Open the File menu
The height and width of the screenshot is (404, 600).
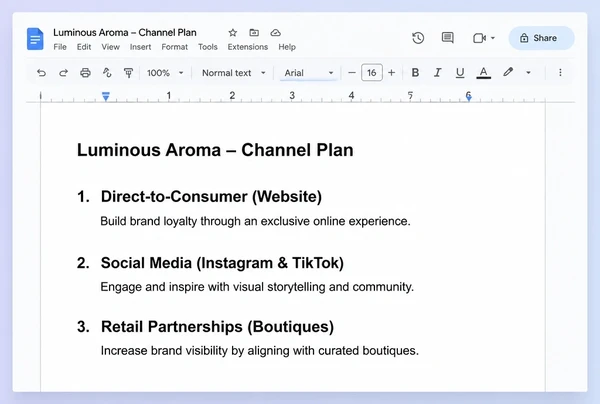pyautogui.click(x=60, y=47)
